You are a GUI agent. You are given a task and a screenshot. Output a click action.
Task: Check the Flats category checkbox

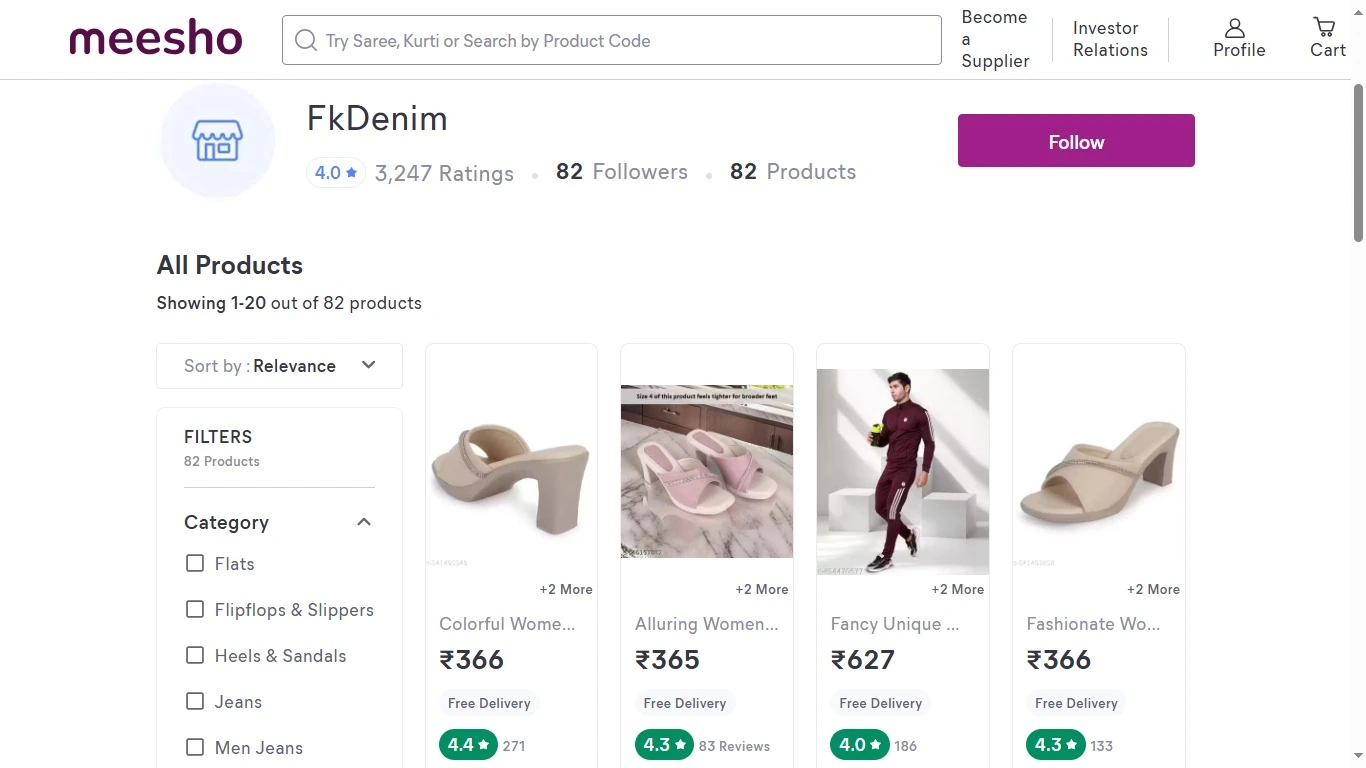point(195,564)
